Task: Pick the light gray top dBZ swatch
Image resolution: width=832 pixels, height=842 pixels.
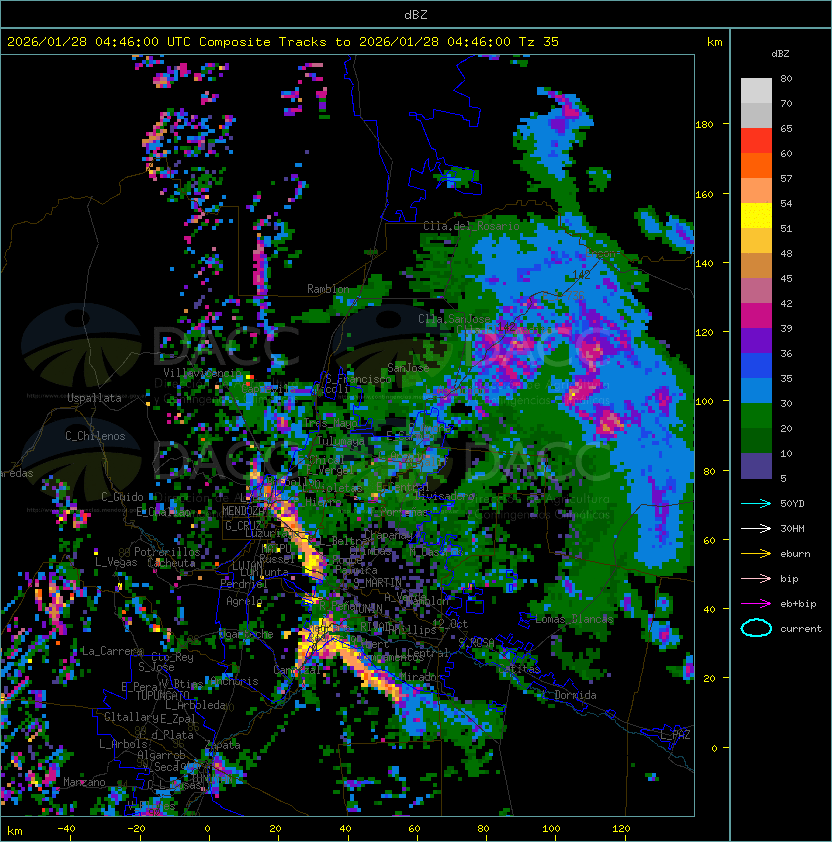Action: (x=756, y=91)
